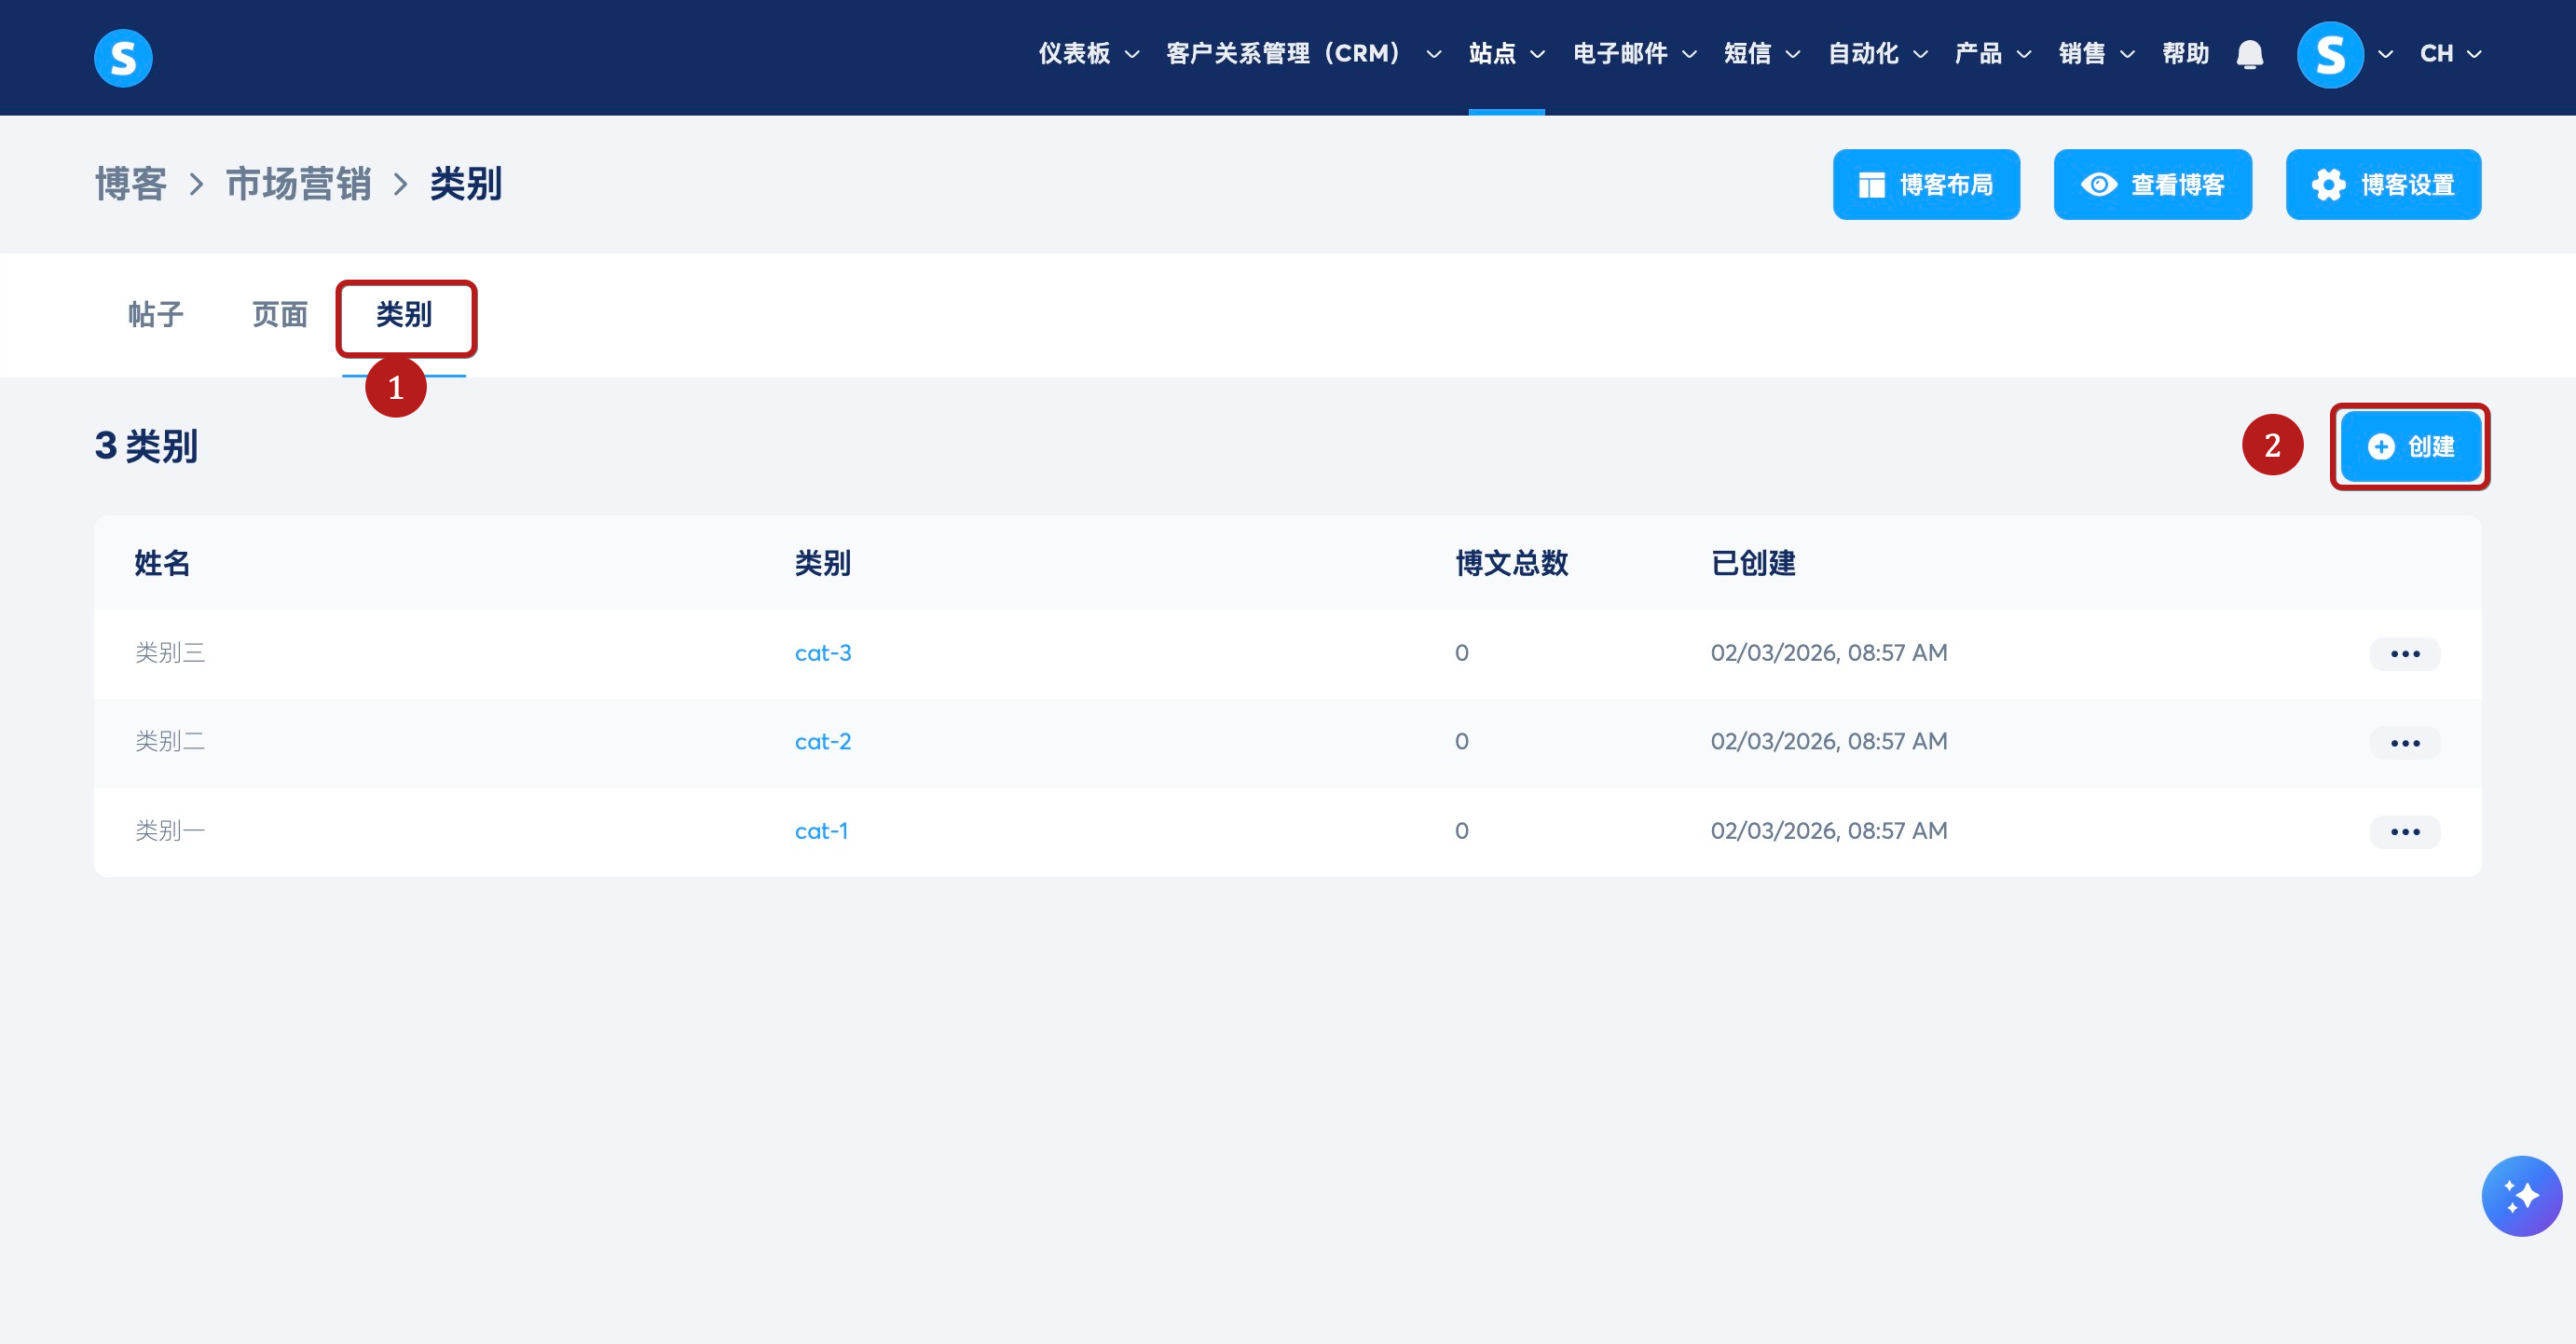Open the three-dot menu for cat-2 row
2576x1344 pixels.
click(2404, 743)
